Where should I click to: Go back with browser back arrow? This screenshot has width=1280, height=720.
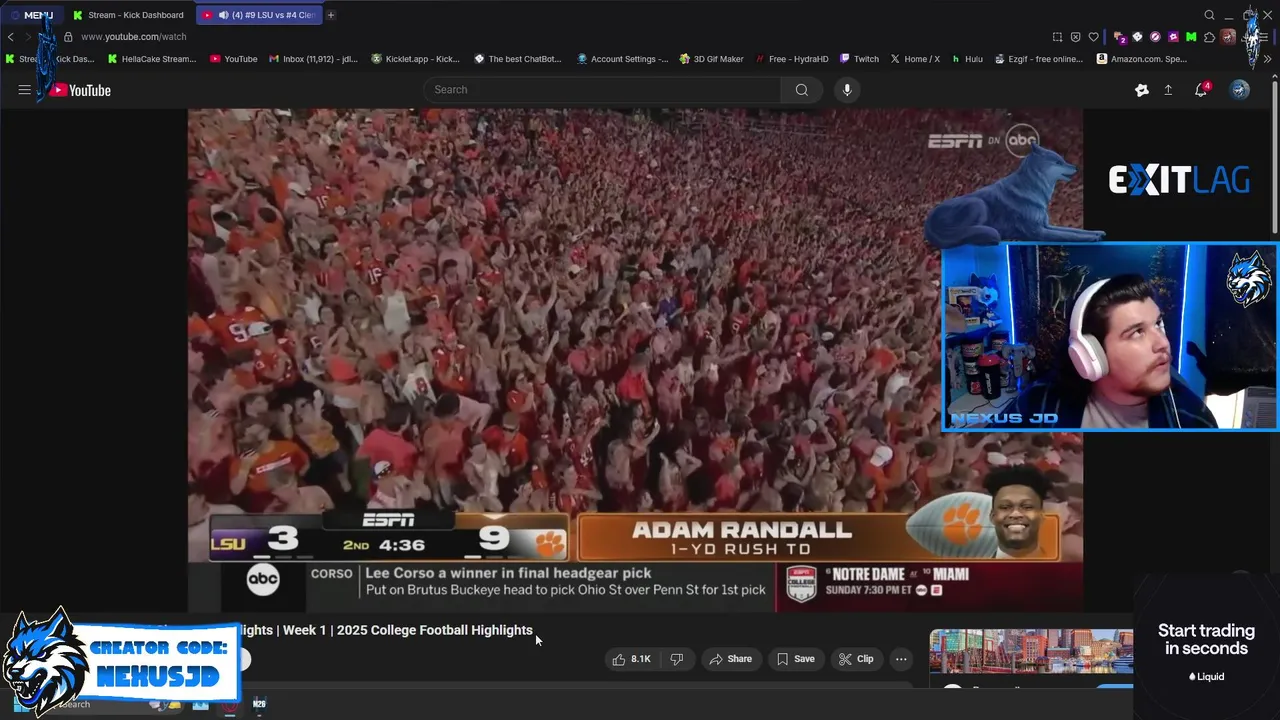click(x=10, y=37)
